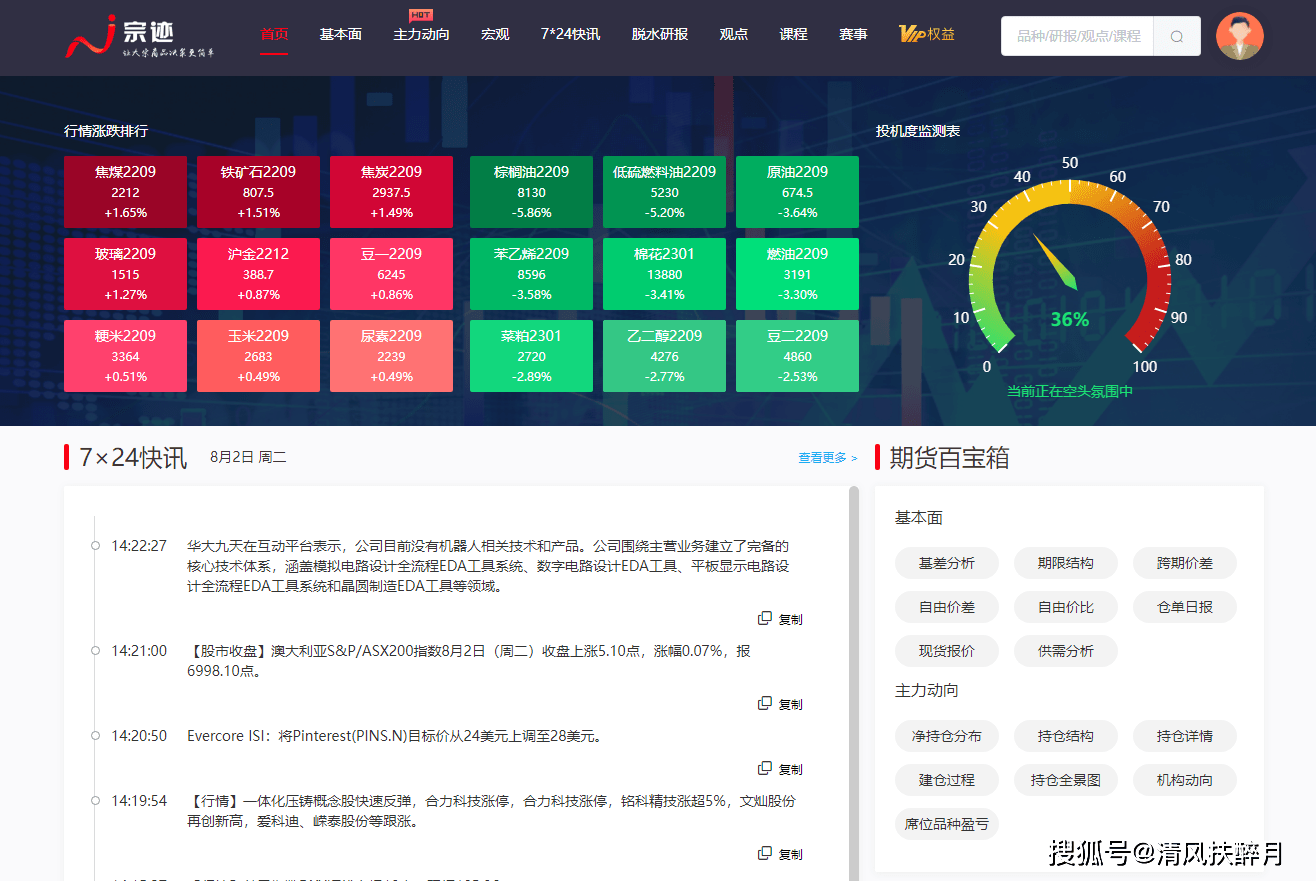Click the search magnifier icon
1316x881 pixels.
coord(1177,36)
